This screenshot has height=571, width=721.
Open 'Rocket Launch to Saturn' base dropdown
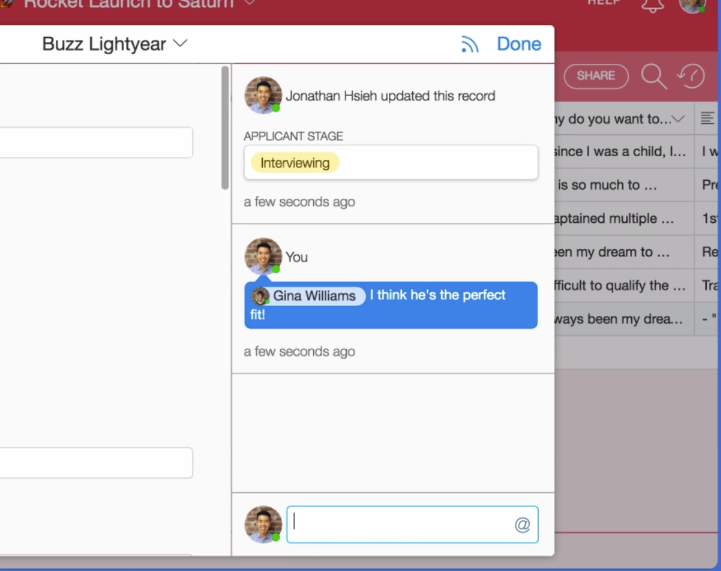[250, 3]
